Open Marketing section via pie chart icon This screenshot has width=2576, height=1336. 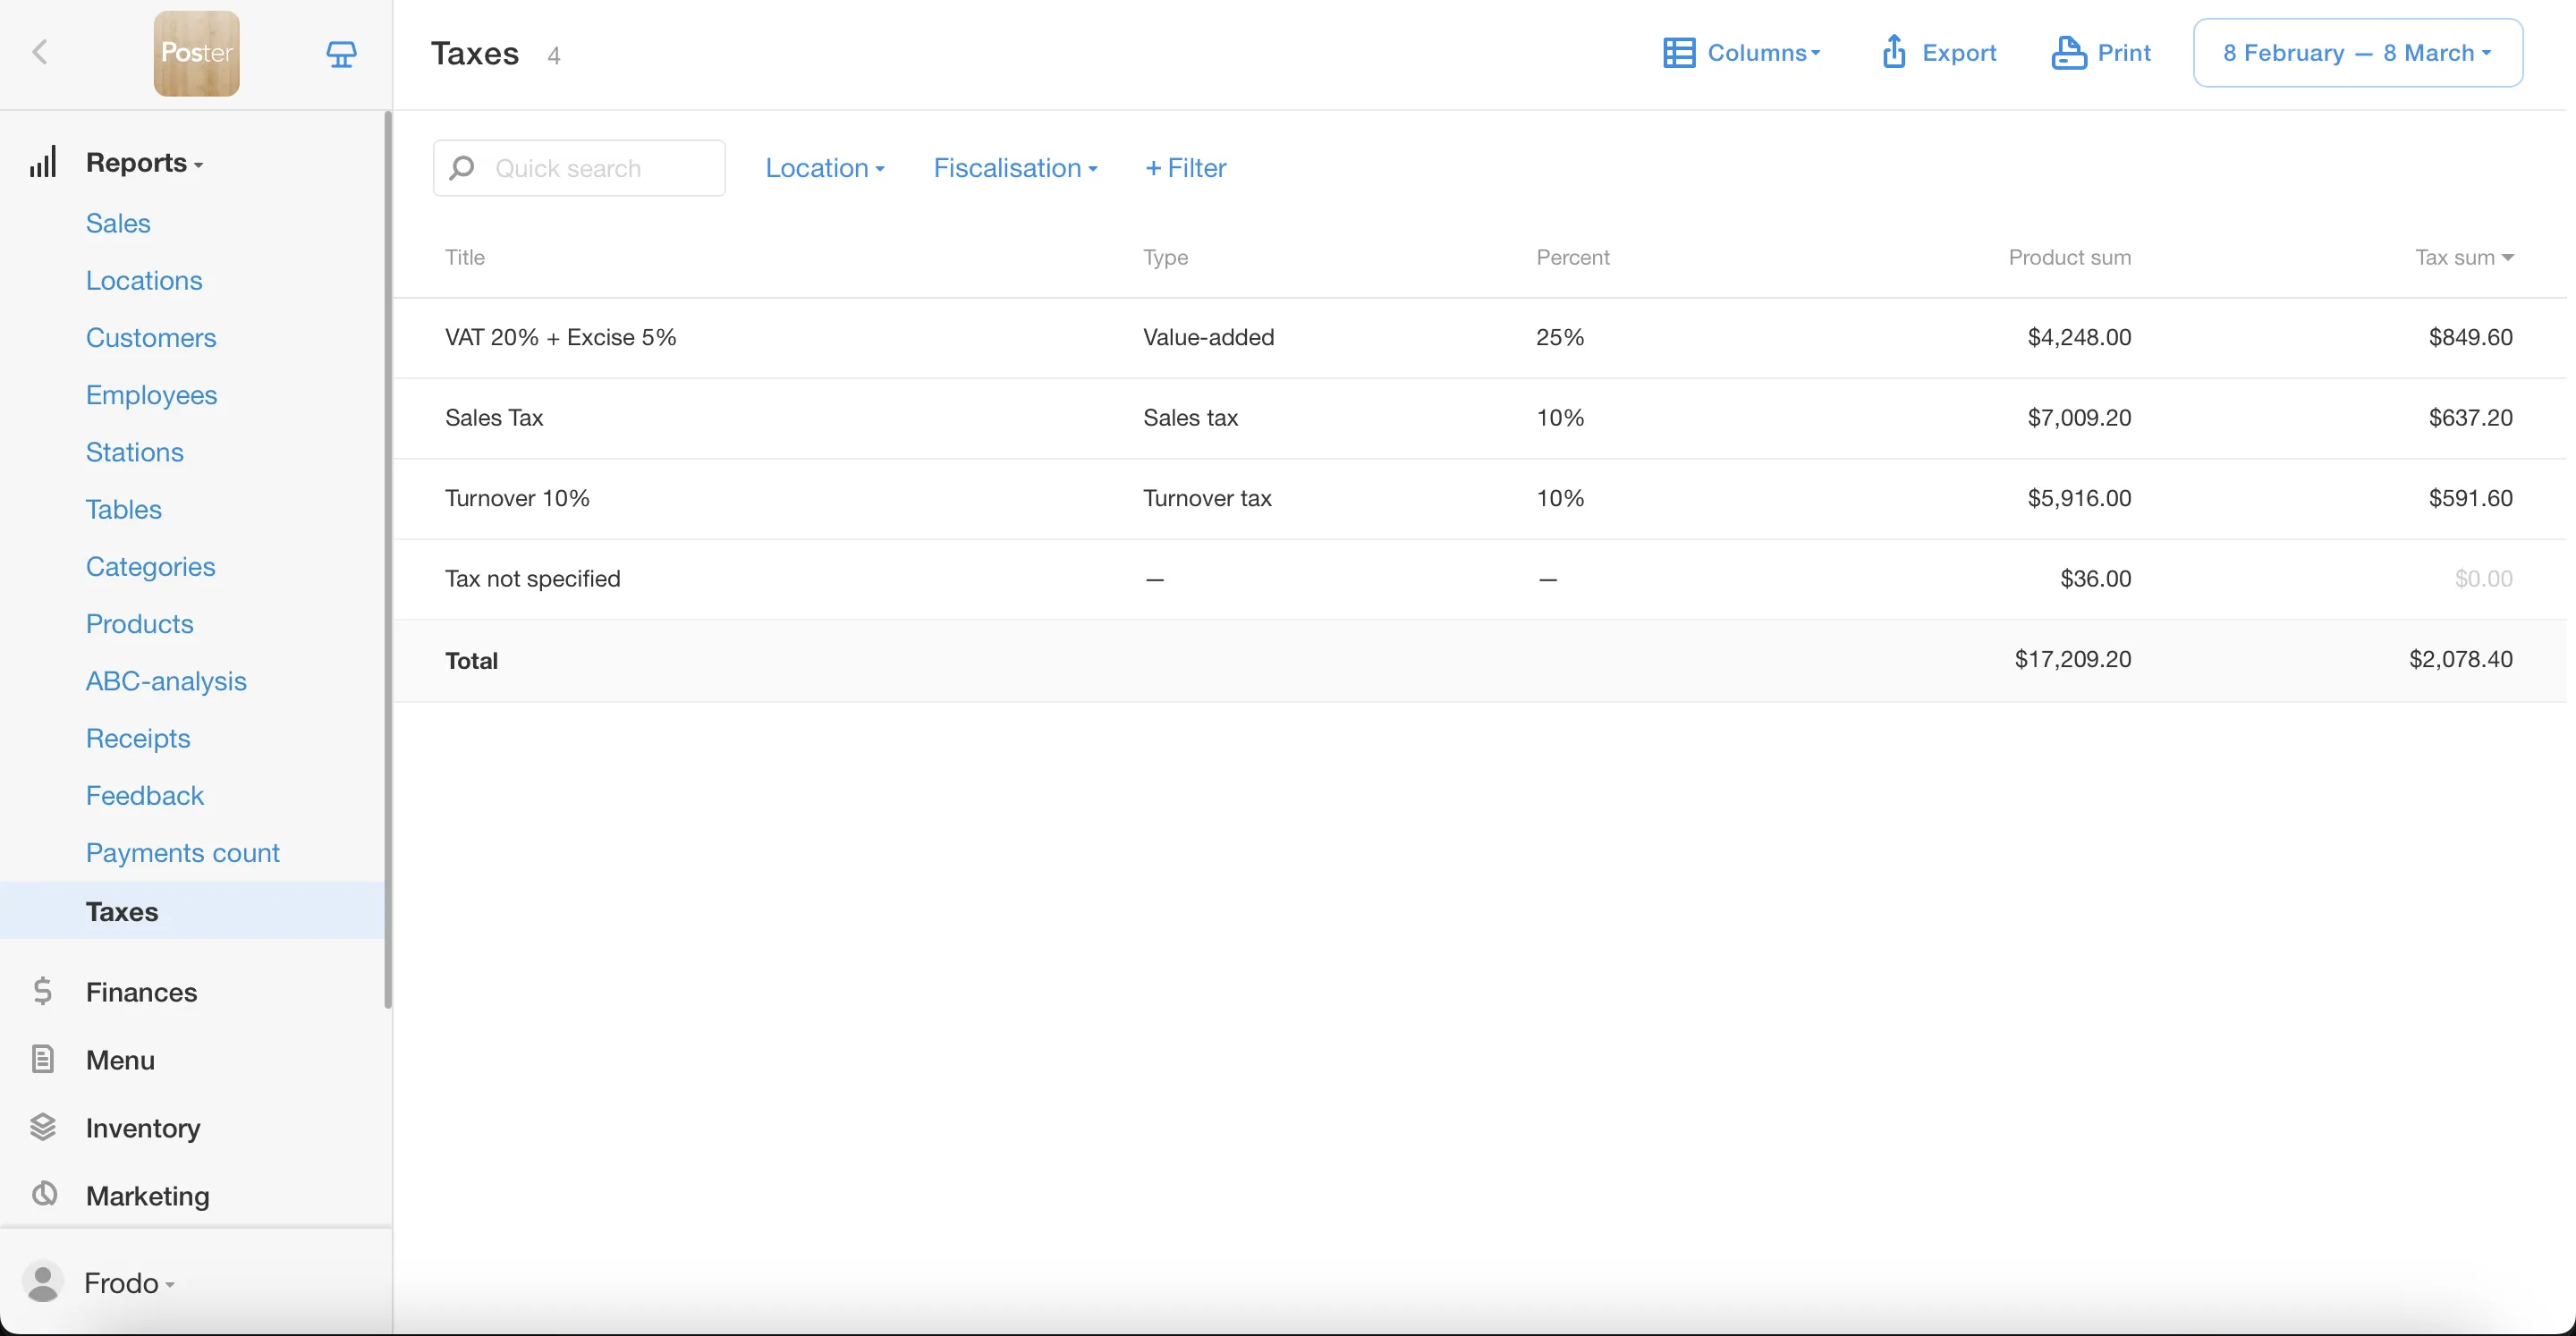point(44,1194)
